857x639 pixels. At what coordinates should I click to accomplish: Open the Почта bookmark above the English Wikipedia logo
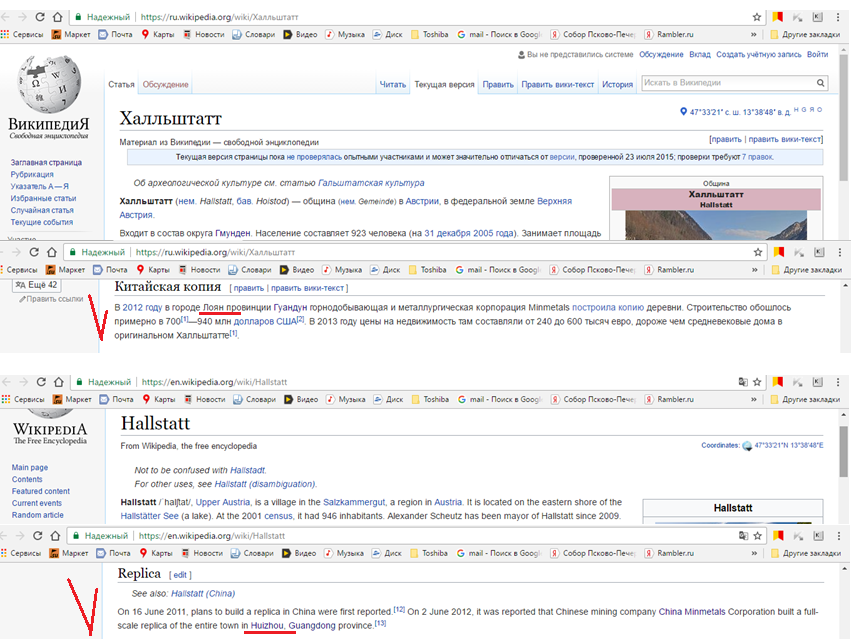click(116, 399)
